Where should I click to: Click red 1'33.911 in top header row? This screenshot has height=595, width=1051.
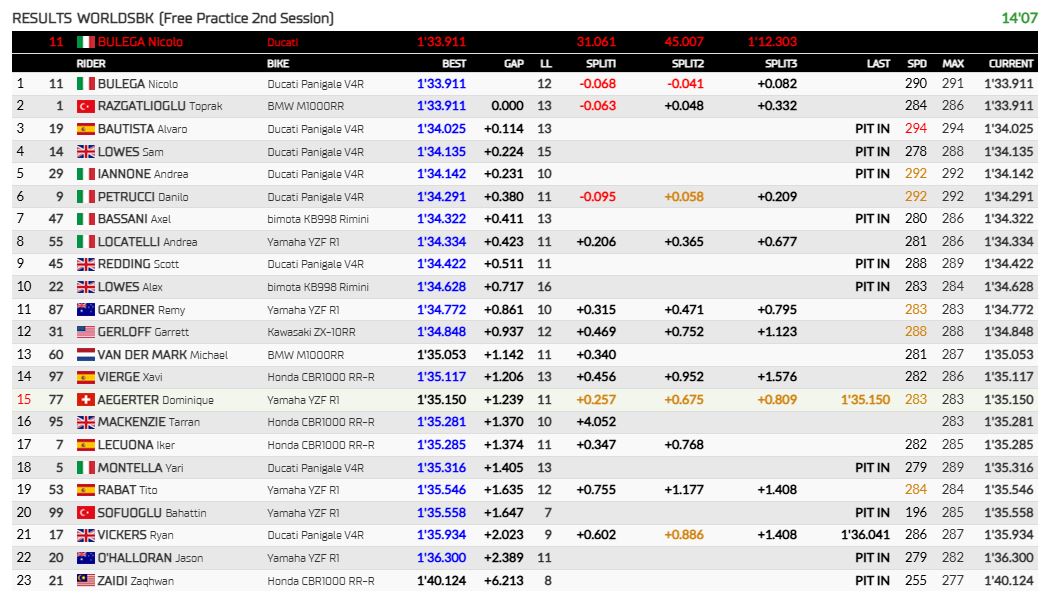point(441,42)
